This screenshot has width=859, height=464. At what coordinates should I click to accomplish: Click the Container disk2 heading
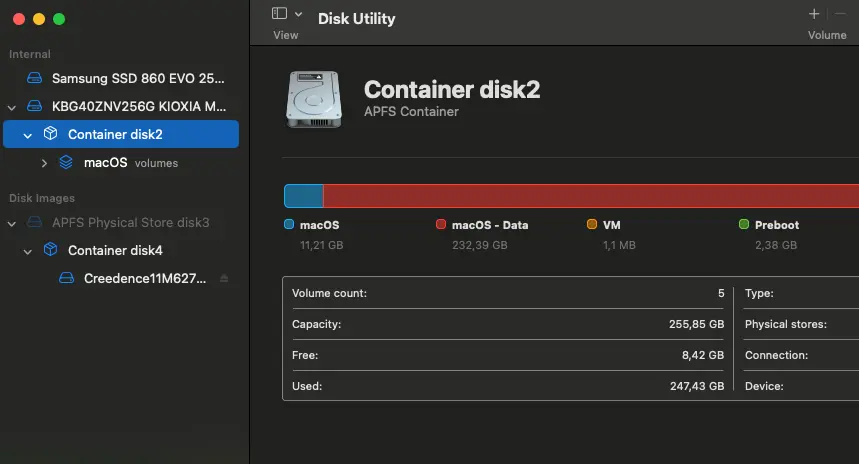pos(452,89)
